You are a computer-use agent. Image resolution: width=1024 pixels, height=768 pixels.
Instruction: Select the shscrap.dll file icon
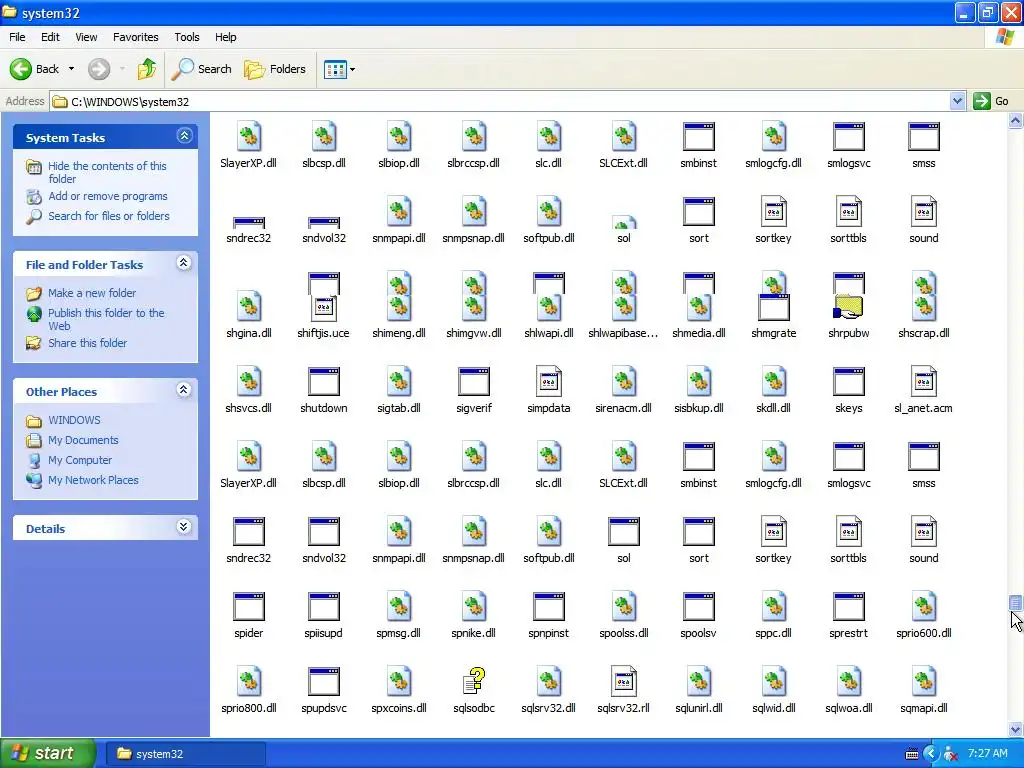[924, 307]
